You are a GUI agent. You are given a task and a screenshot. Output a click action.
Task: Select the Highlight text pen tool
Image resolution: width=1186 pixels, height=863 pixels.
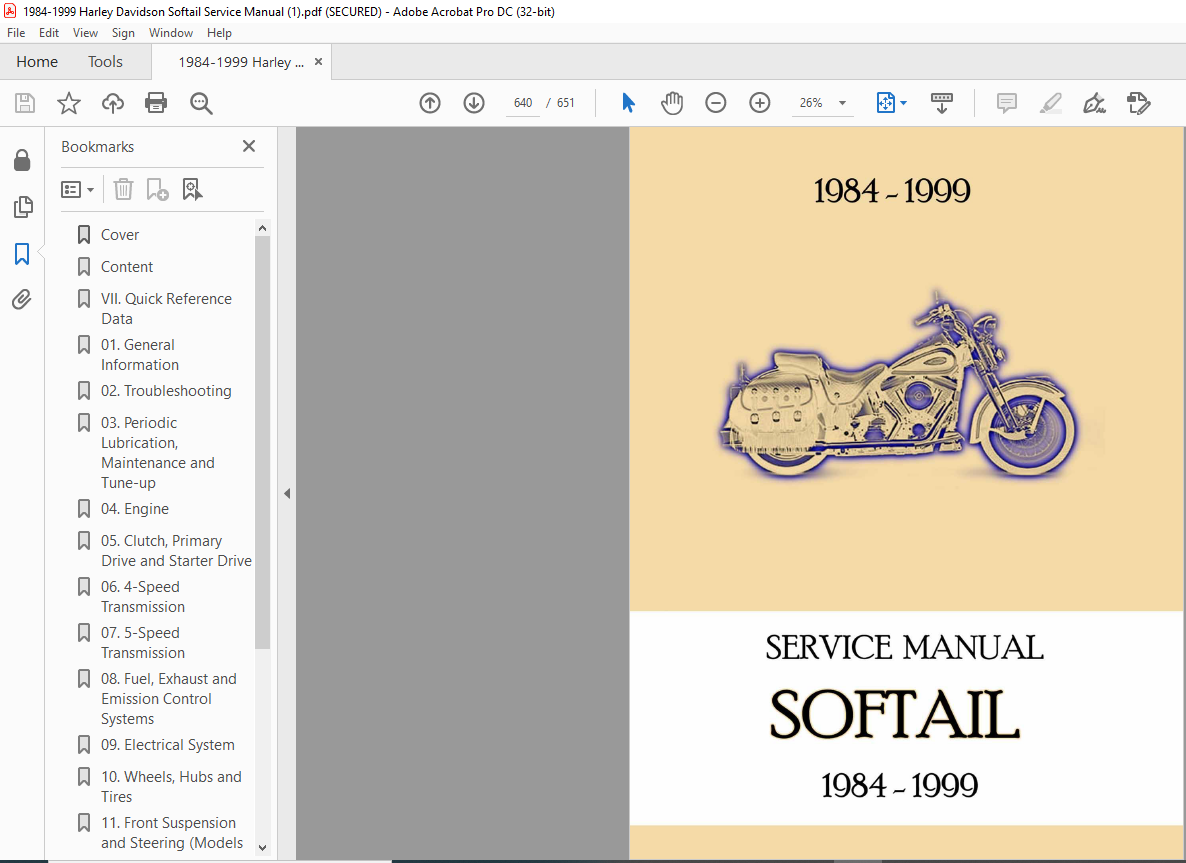tap(1051, 103)
